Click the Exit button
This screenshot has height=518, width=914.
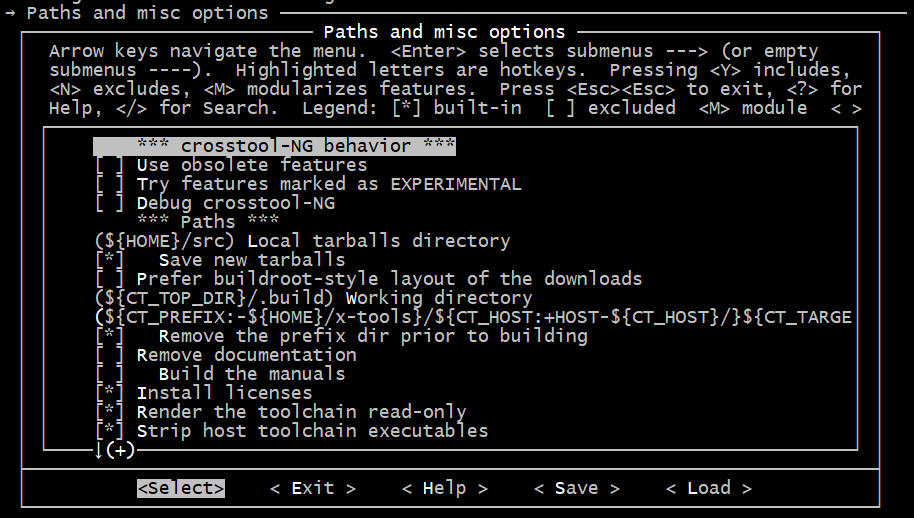(x=313, y=488)
